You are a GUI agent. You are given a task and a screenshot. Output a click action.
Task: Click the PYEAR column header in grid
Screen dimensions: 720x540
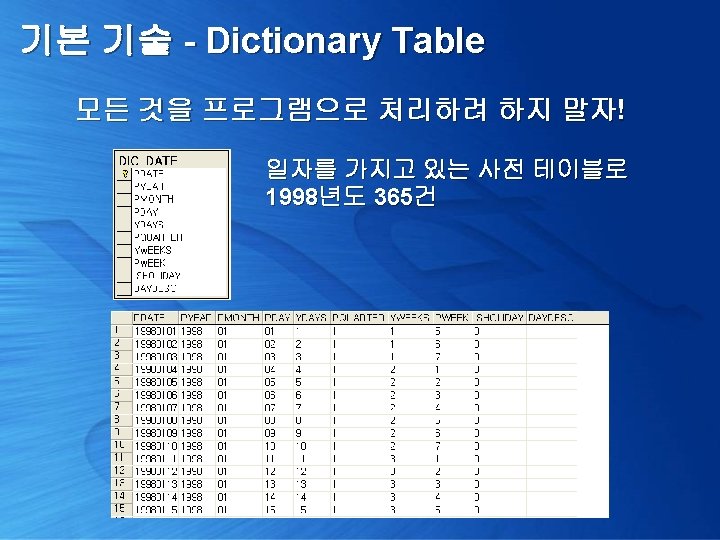click(x=197, y=318)
